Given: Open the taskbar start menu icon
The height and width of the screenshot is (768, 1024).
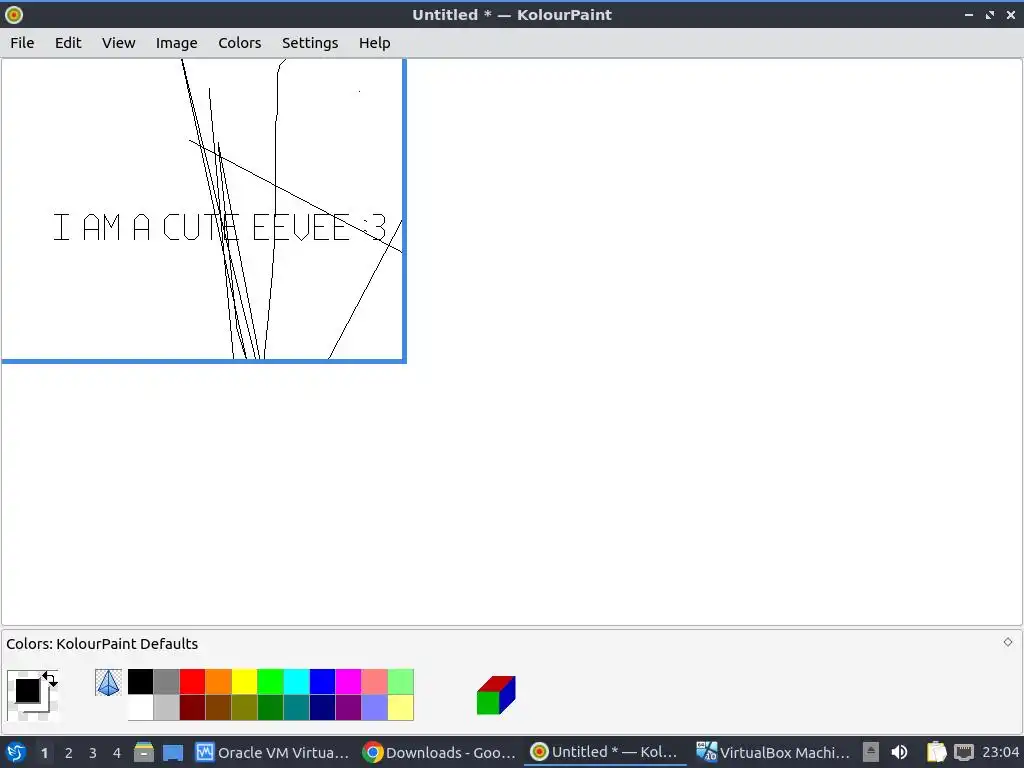Looking at the screenshot, I should 16,752.
